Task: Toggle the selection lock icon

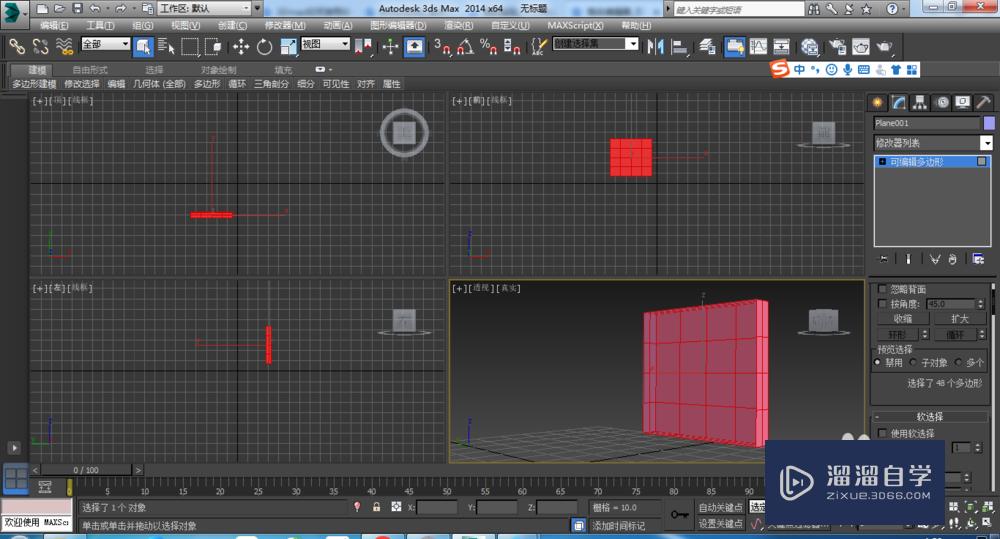Action: [376, 508]
